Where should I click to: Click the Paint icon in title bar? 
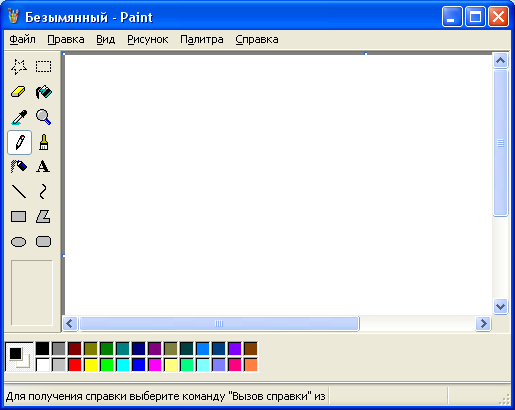[x=14, y=17]
